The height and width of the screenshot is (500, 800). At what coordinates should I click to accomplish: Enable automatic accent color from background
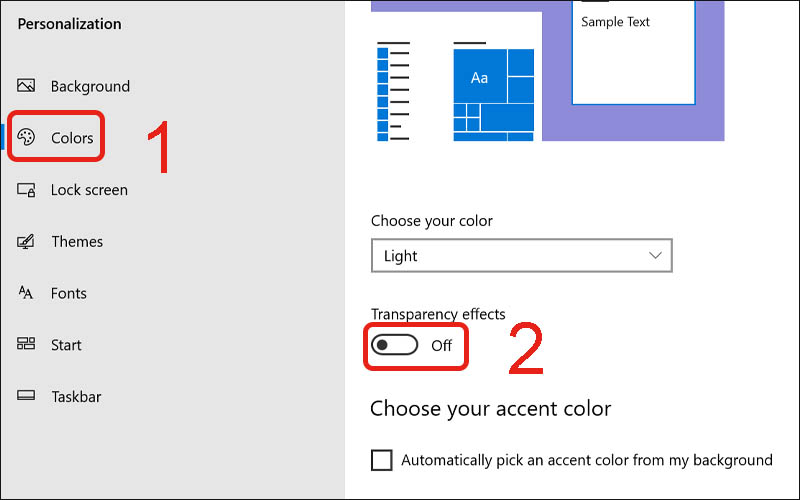click(381, 460)
